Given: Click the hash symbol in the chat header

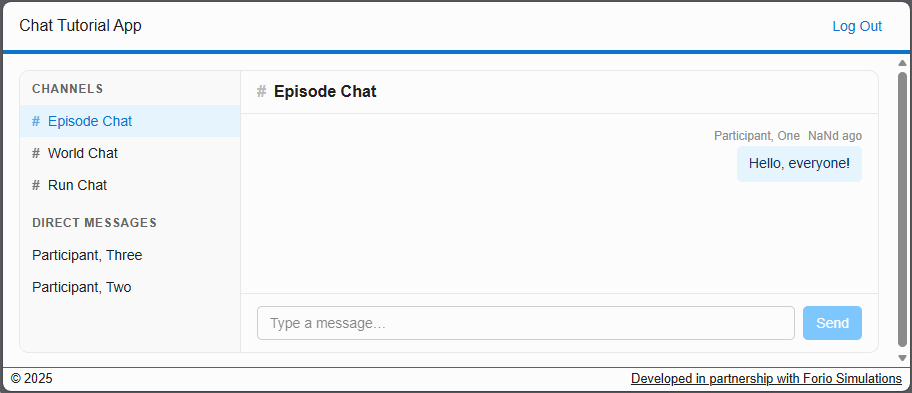Looking at the screenshot, I should (x=262, y=92).
